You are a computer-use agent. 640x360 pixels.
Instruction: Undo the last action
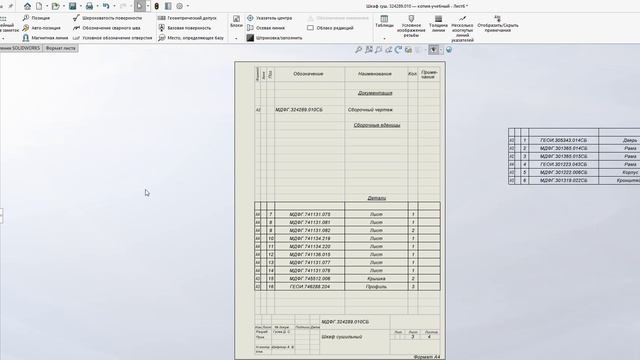[106, 6]
